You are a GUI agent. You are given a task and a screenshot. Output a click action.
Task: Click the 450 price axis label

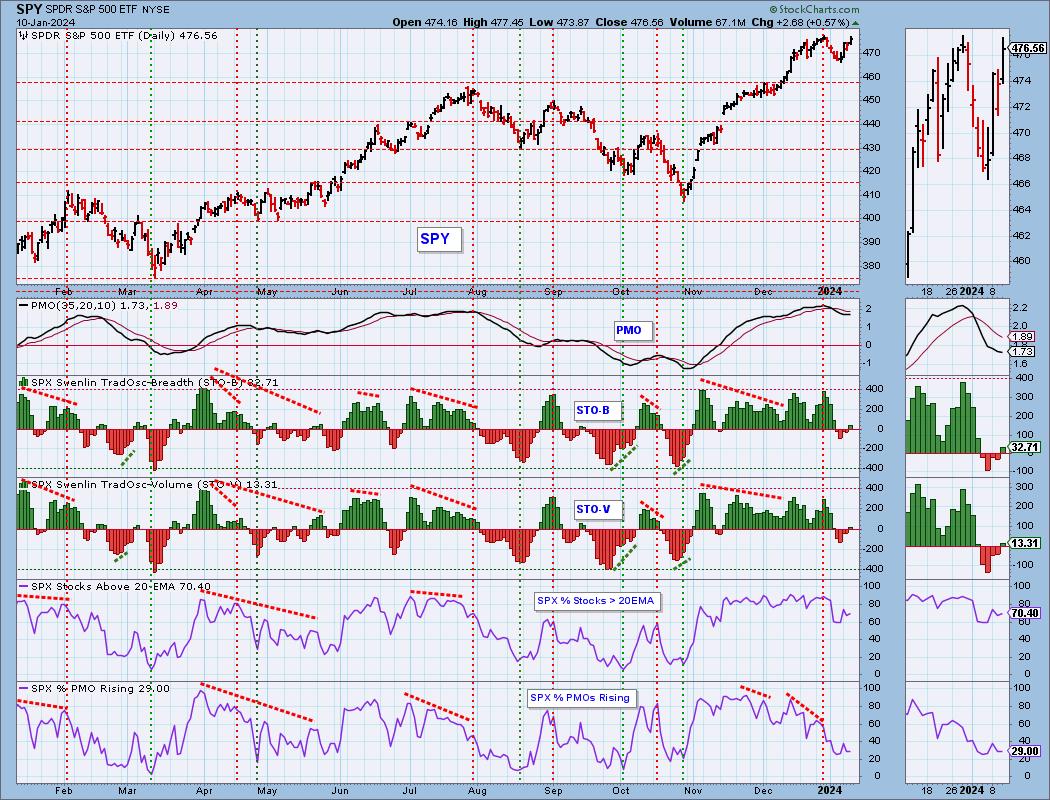[x=873, y=100]
